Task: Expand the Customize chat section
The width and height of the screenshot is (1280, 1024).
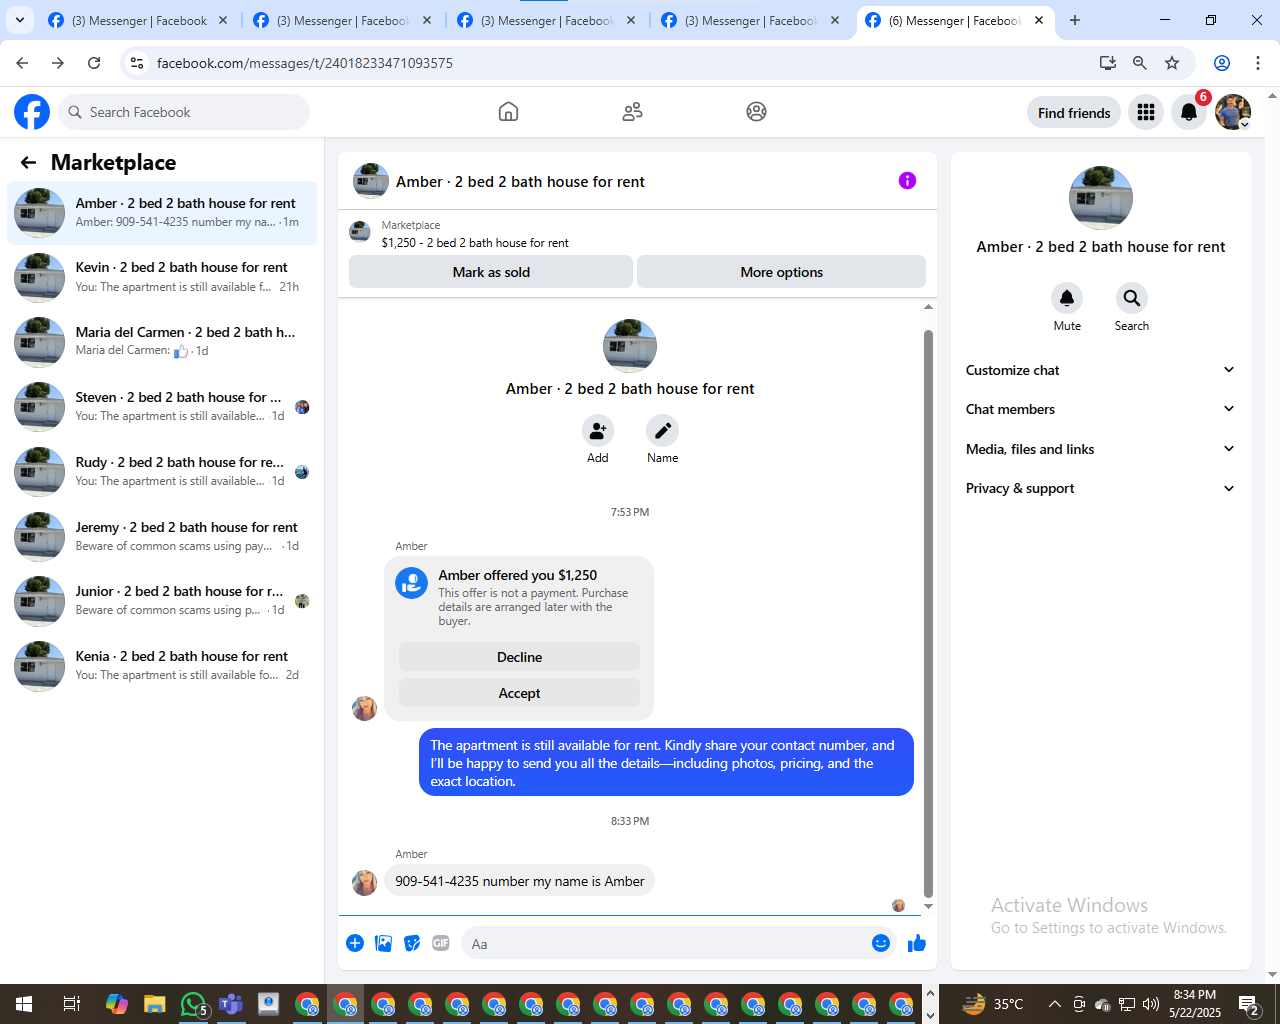Action: 1100,370
